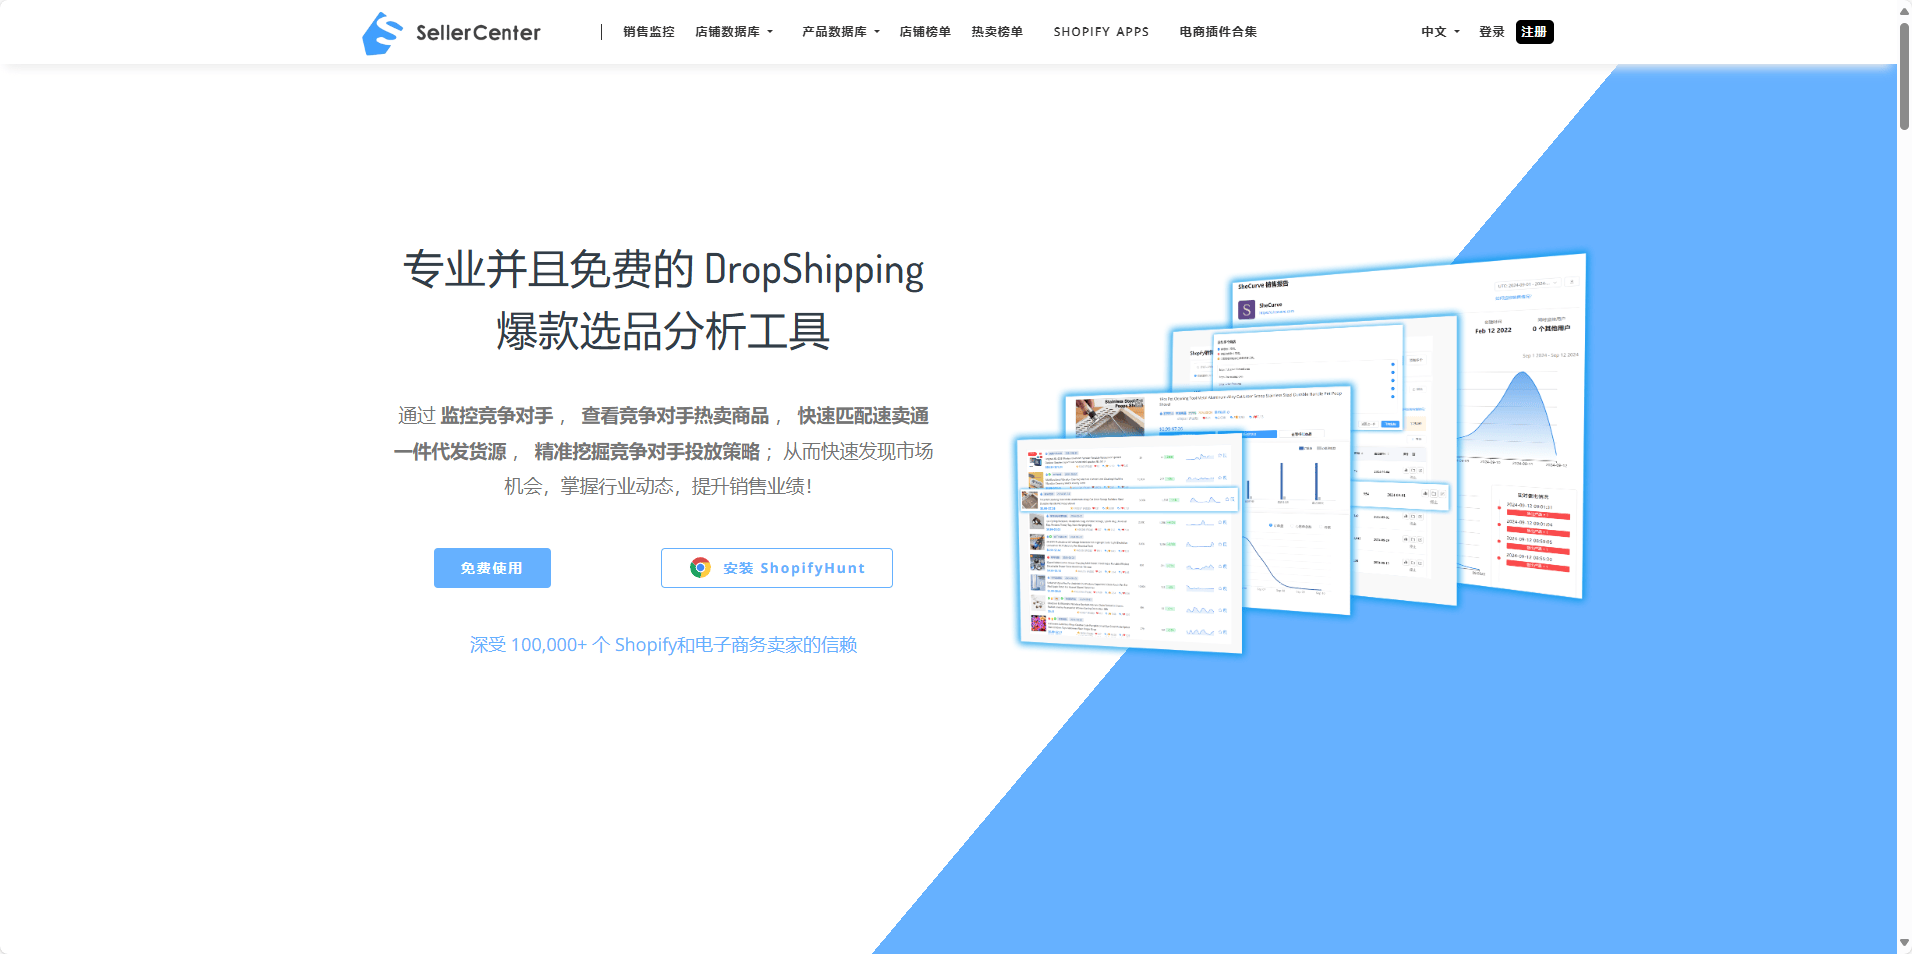Click the Chrome icon in install button

click(x=700, y=568)
